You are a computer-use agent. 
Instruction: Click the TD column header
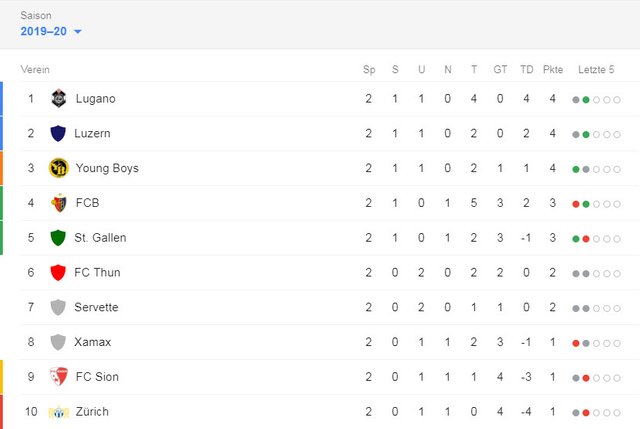click(527, 69)
